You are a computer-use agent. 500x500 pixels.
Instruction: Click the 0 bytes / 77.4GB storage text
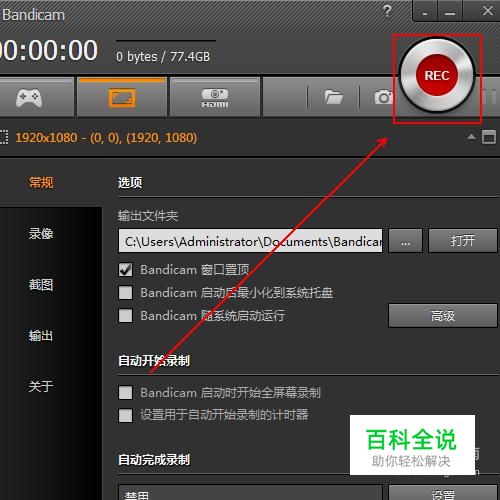[x=163, y=57]
